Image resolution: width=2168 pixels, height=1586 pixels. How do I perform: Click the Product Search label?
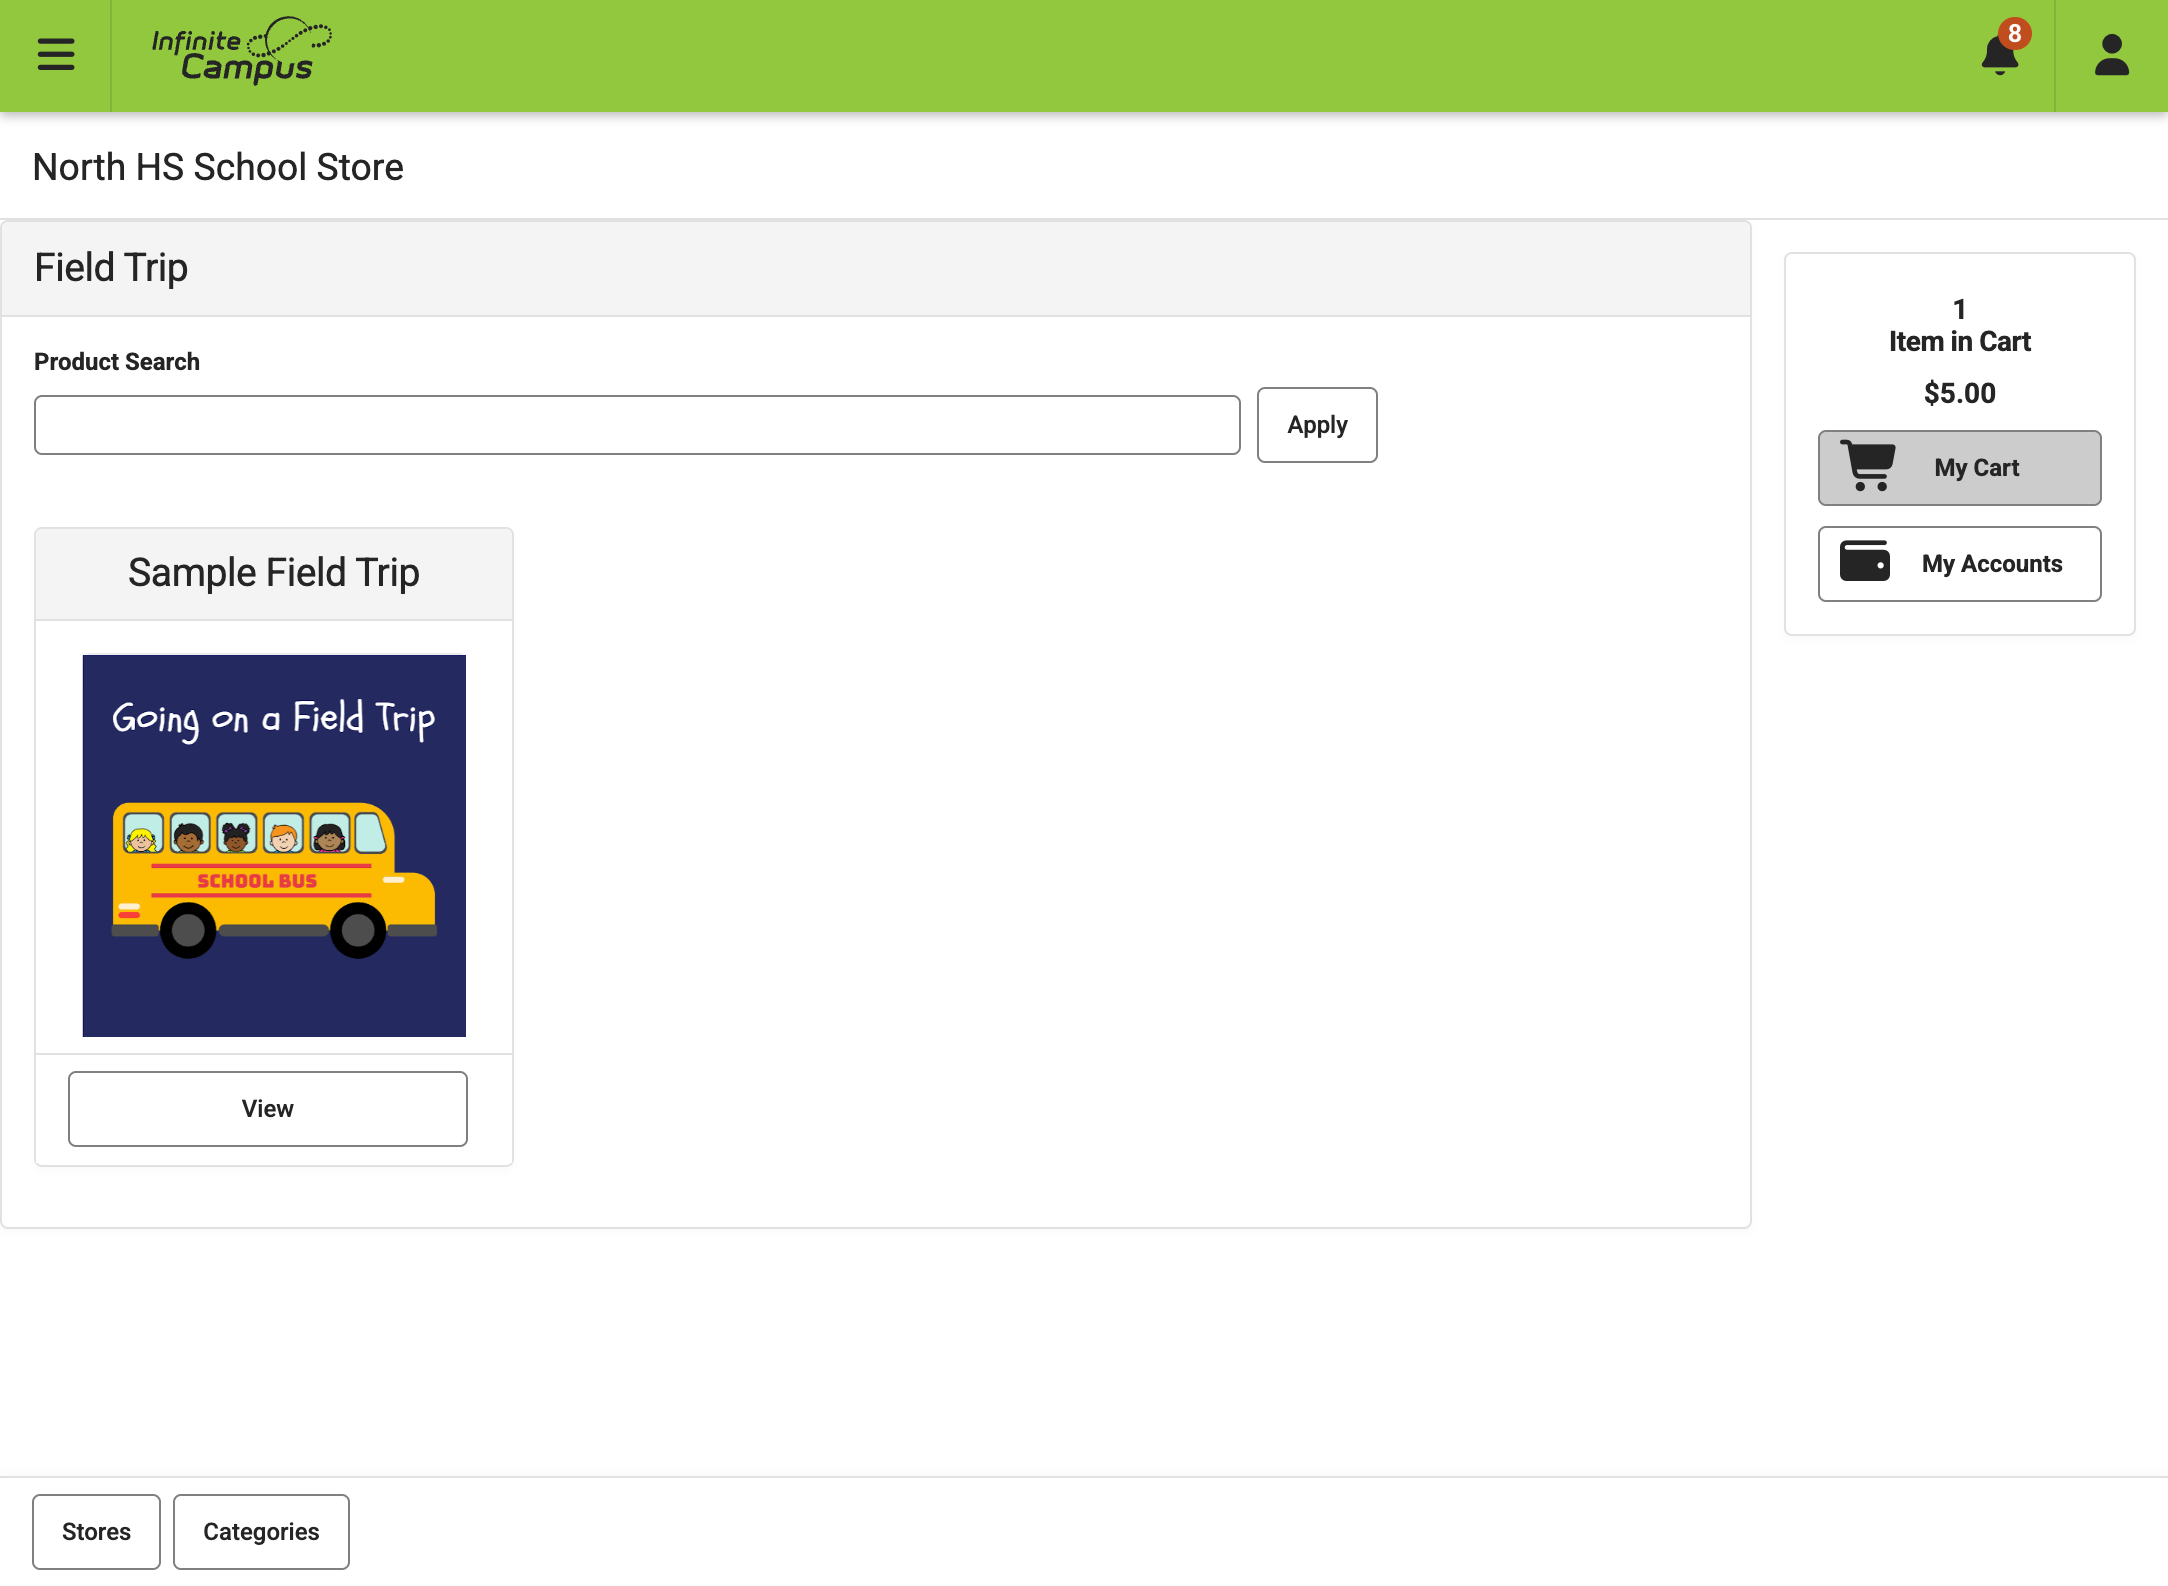[117, 362]
